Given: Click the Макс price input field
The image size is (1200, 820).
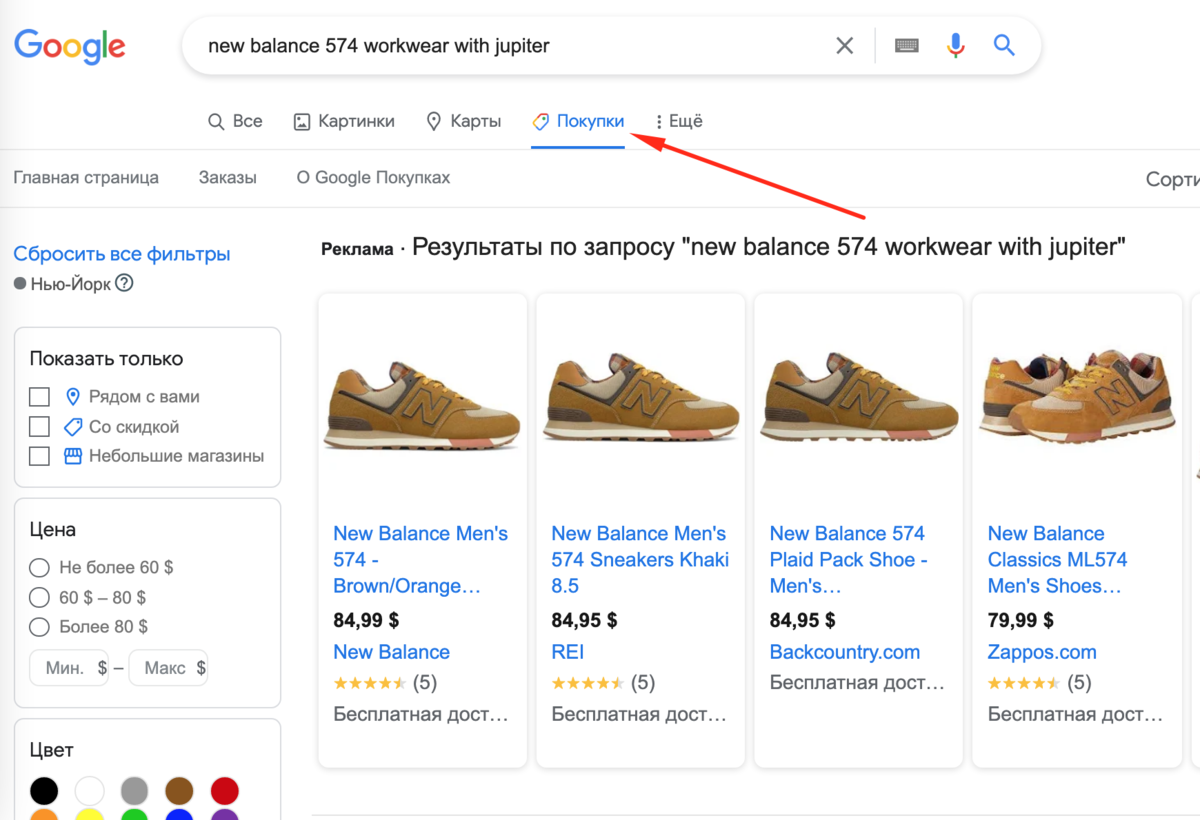Looking at the screenshot, I should 168,667.
